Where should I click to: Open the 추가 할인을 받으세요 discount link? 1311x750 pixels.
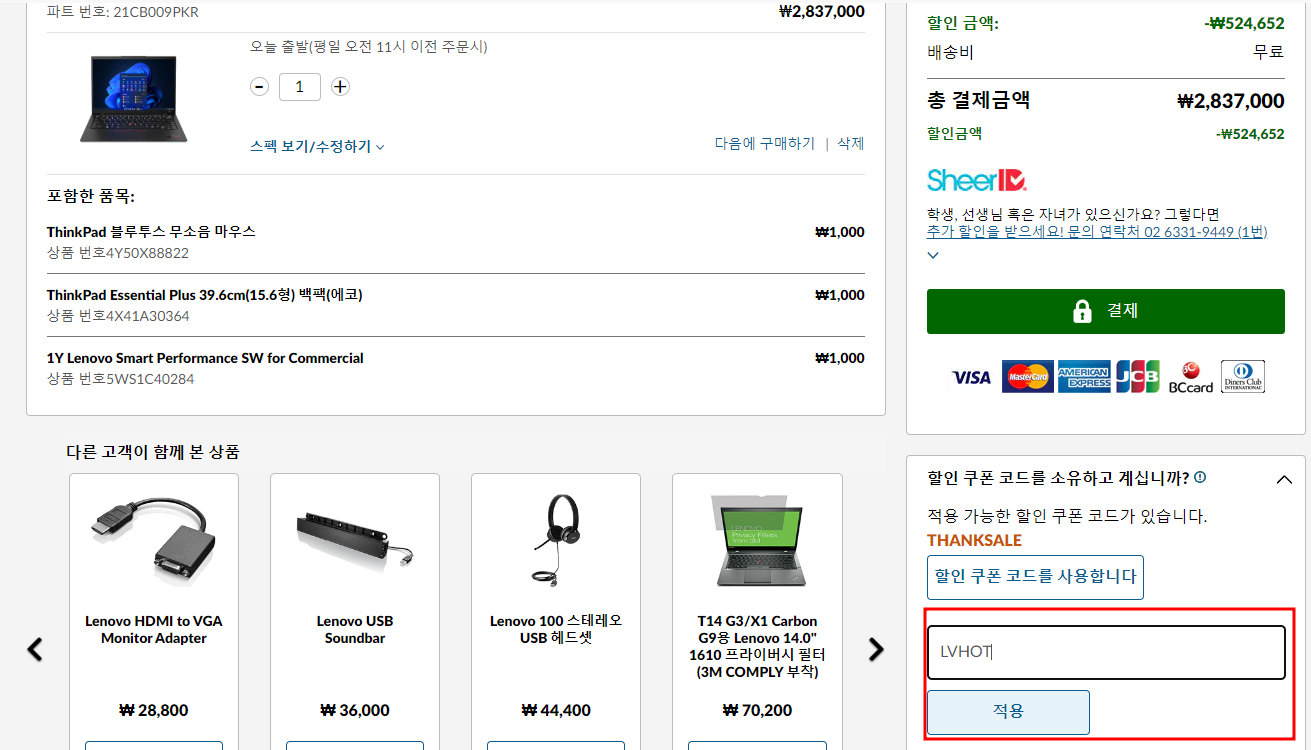coord(1097,232)
